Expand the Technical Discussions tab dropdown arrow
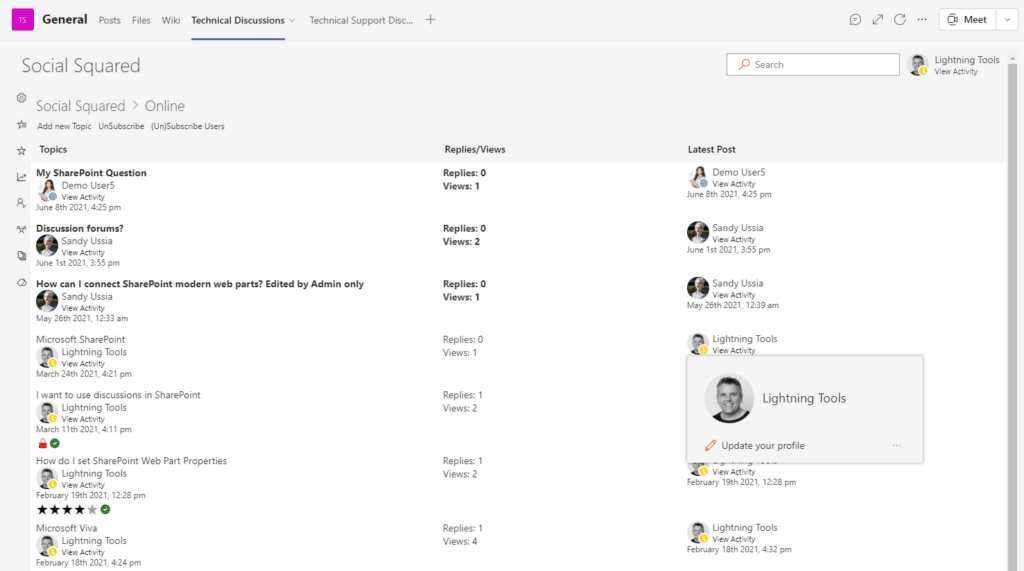The height and width of the screenshot is (571, 1024). pyautogui.click(x=292, y=21)
